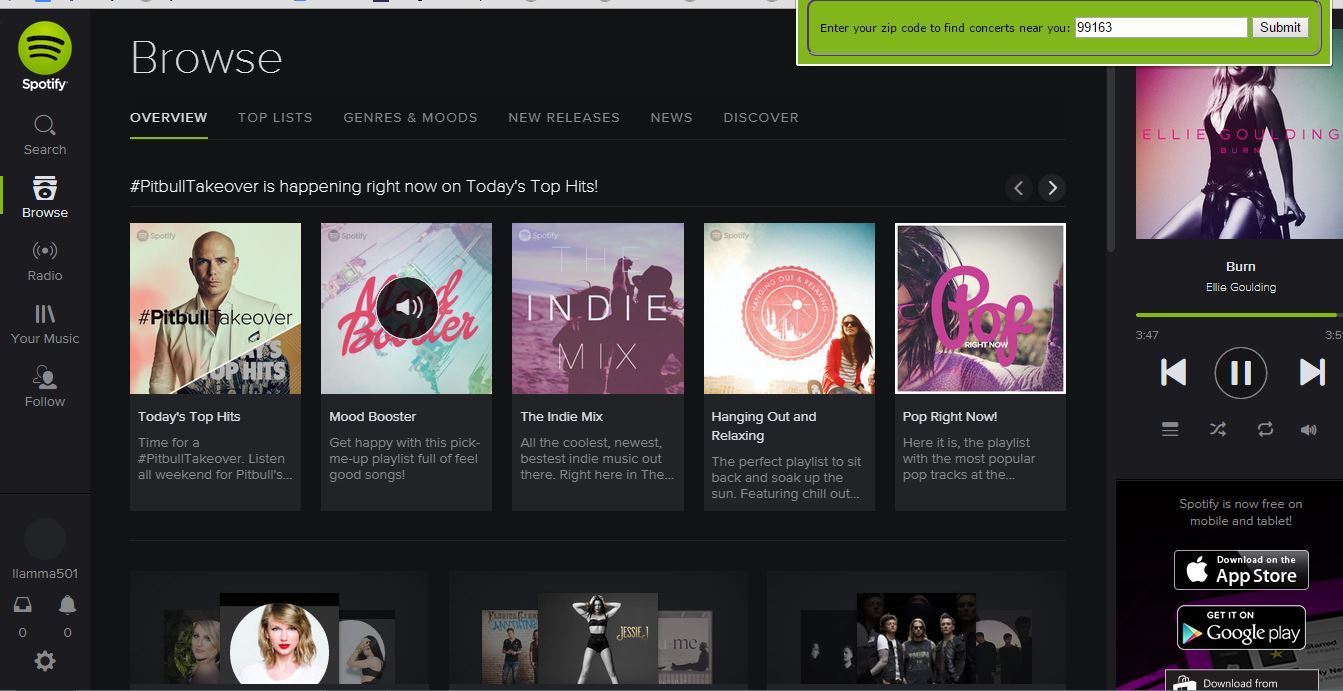
Task: Open The Indie Mix playlist cover
Action: click(x=598, y=308)
